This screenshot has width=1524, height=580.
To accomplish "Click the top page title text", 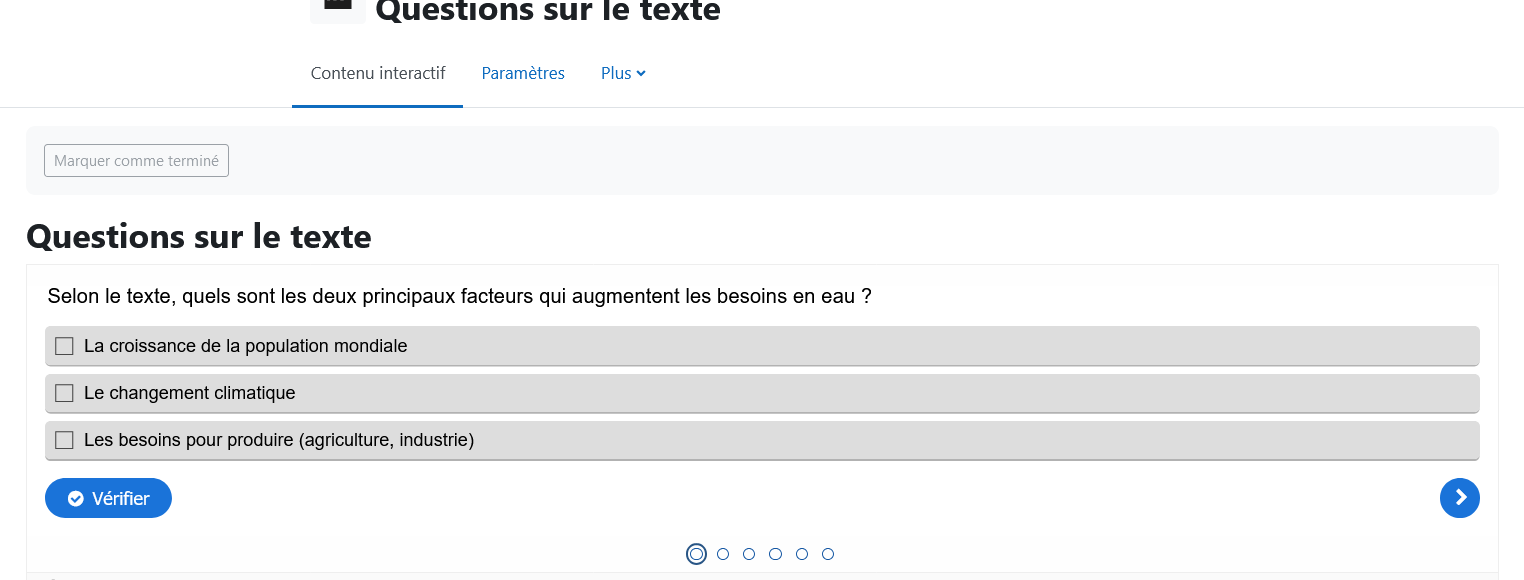I will pyautogui.click(x=548, y=10).
